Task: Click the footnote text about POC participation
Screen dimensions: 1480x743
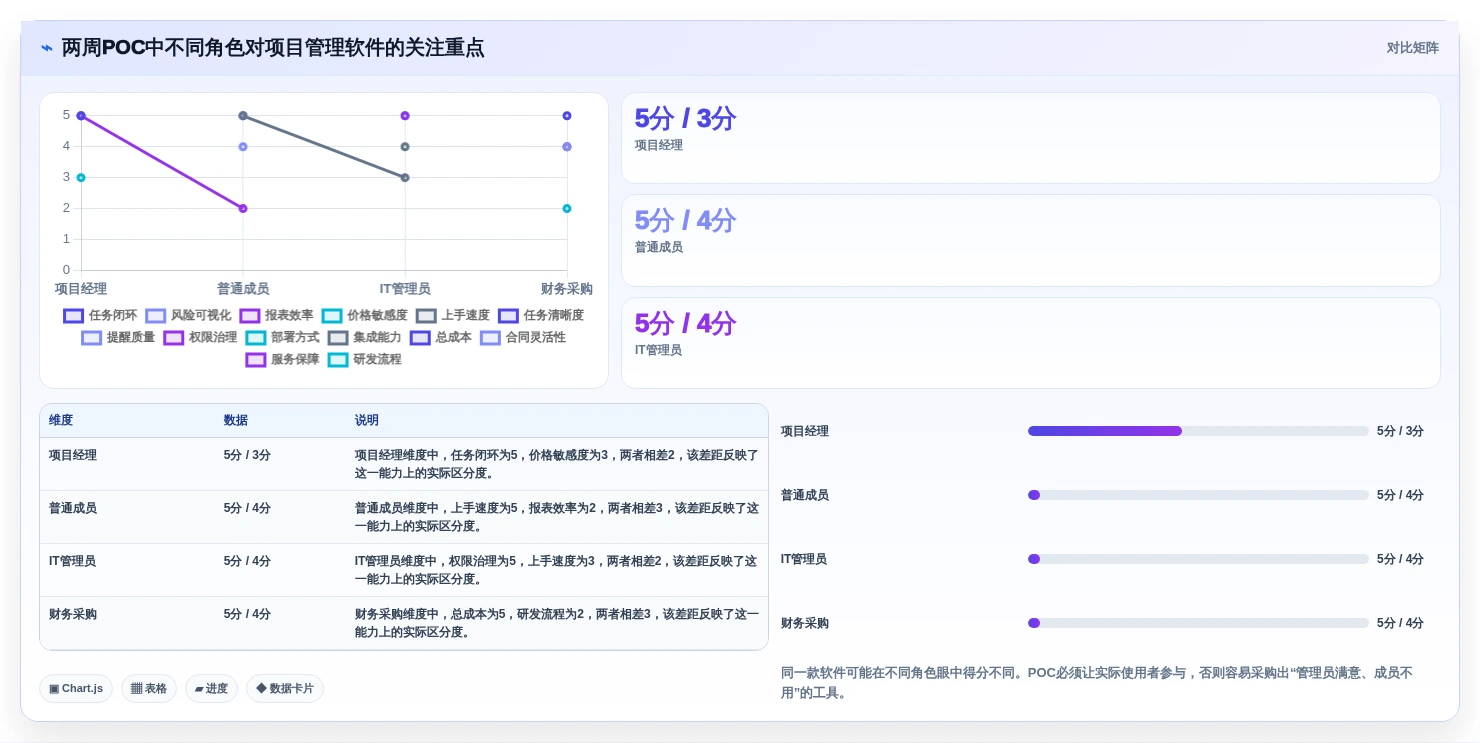Action: (x=1097, y=683)
